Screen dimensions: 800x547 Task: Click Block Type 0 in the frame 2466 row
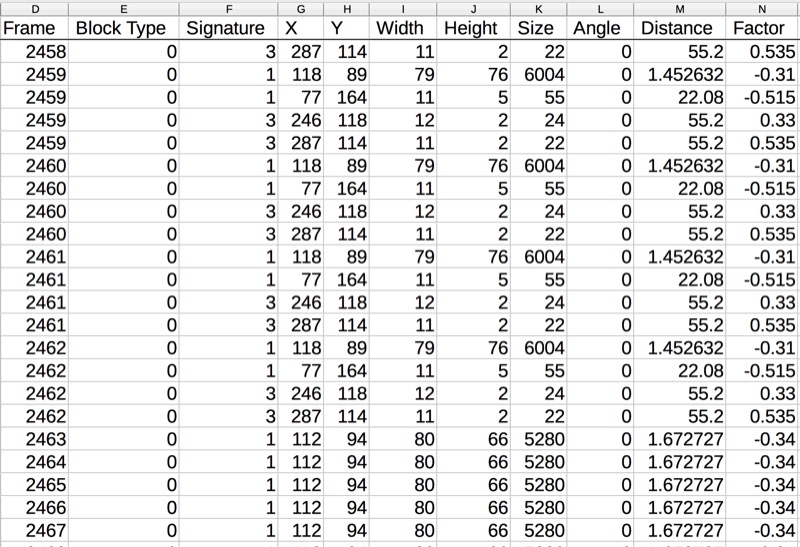click(x=123, y=508)
